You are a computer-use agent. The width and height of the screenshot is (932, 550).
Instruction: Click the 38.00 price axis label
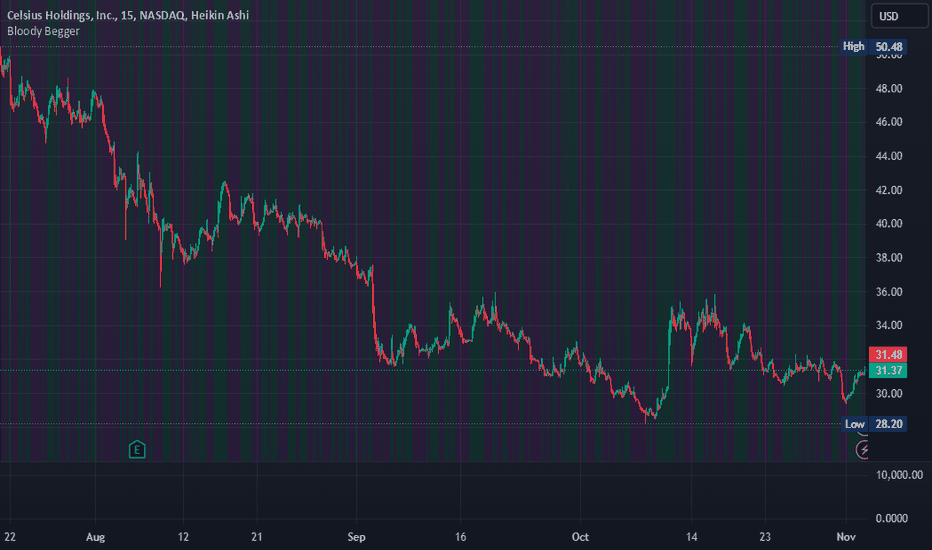pos(889,257)
